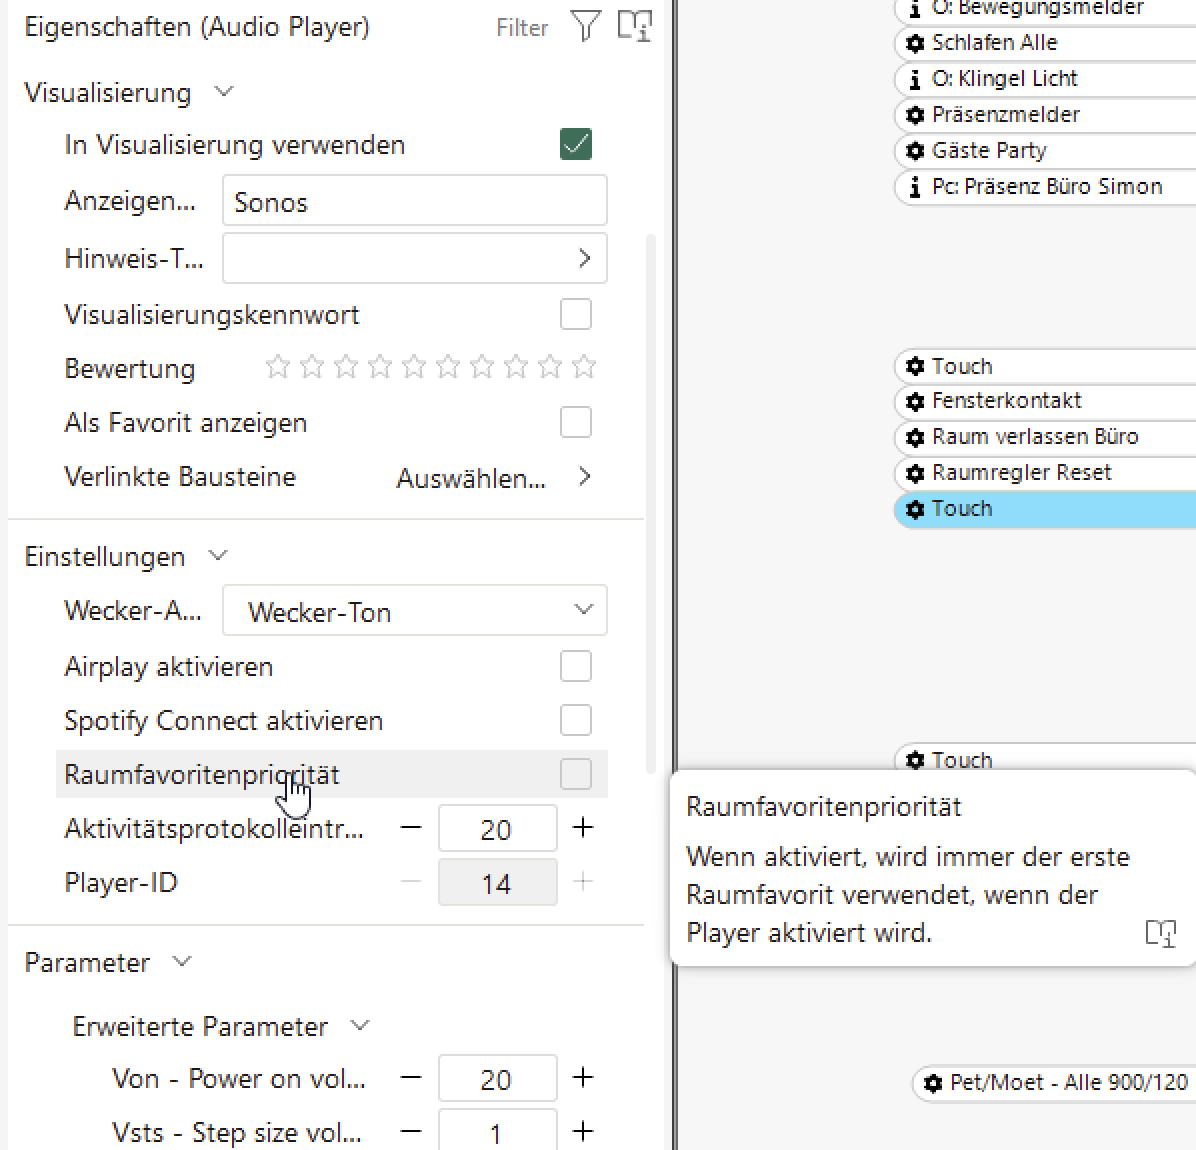Click the help icon in Raumfavoritenpriorität tooltip
The width and height of the screenshot is (1196, 1150).
1160,934
